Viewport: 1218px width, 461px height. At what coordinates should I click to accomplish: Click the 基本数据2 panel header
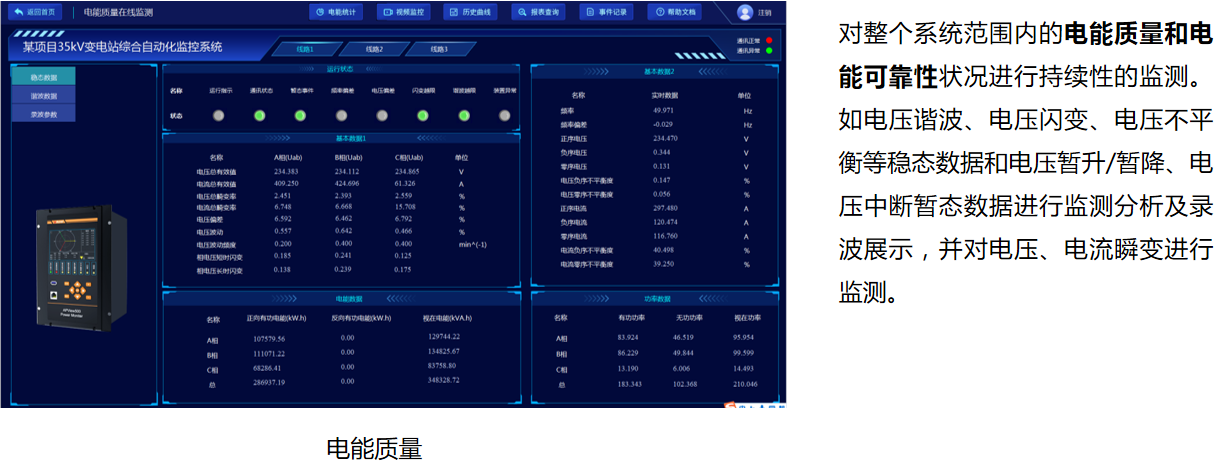click(x=658, y=71)
